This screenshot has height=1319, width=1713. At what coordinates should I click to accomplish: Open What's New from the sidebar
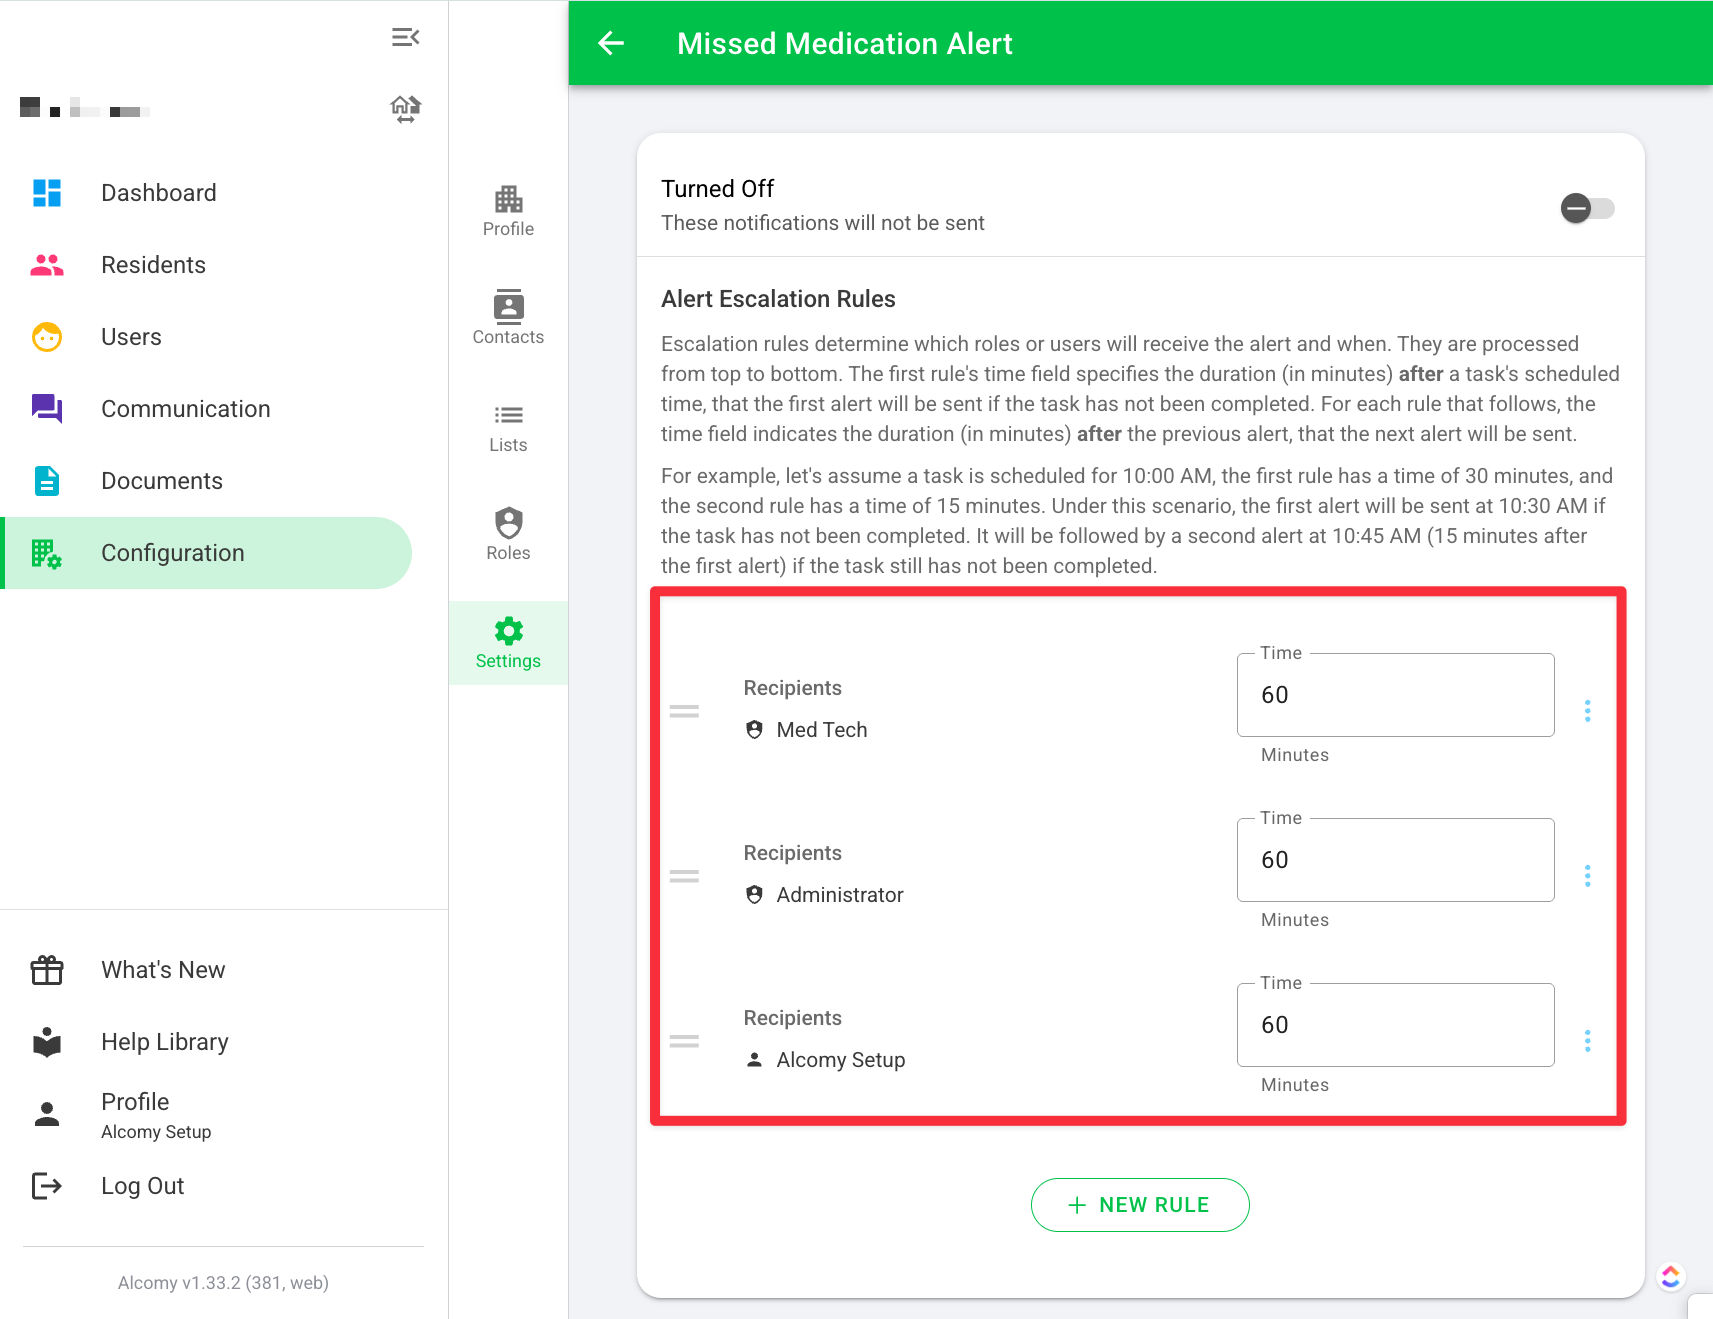(x=206, y=970)
